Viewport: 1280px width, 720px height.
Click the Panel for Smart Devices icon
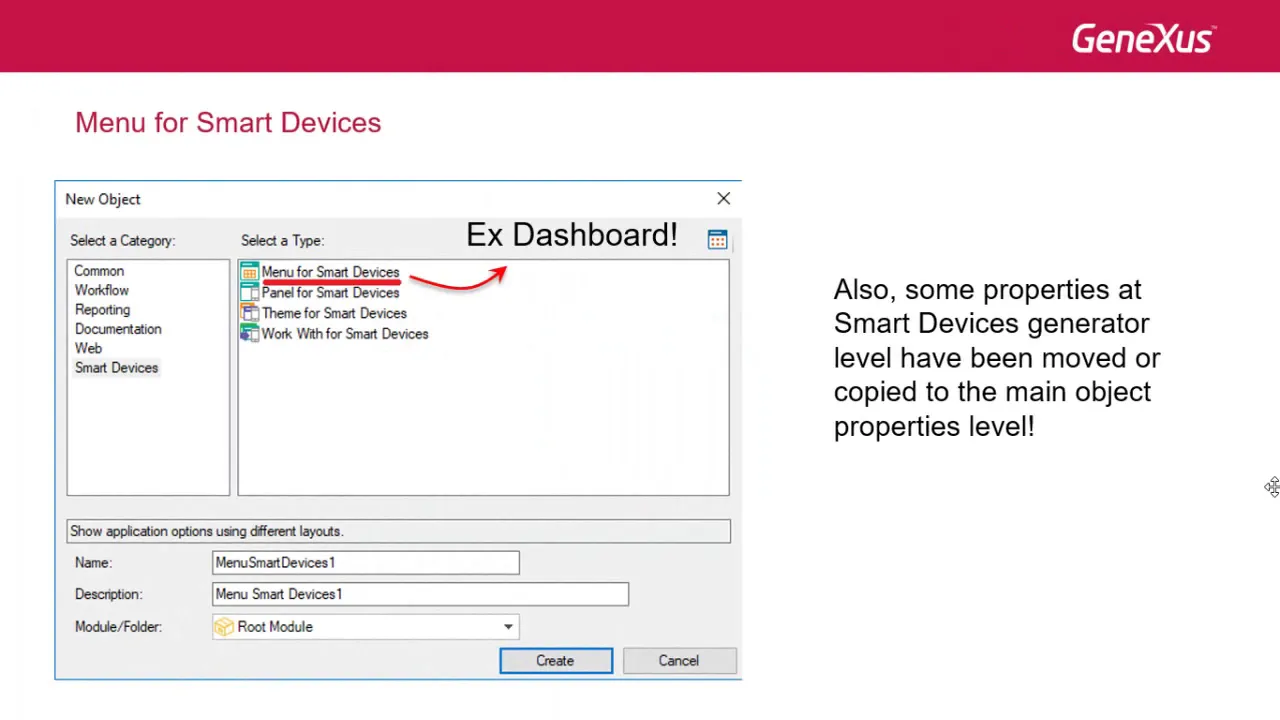pos(249,293)
